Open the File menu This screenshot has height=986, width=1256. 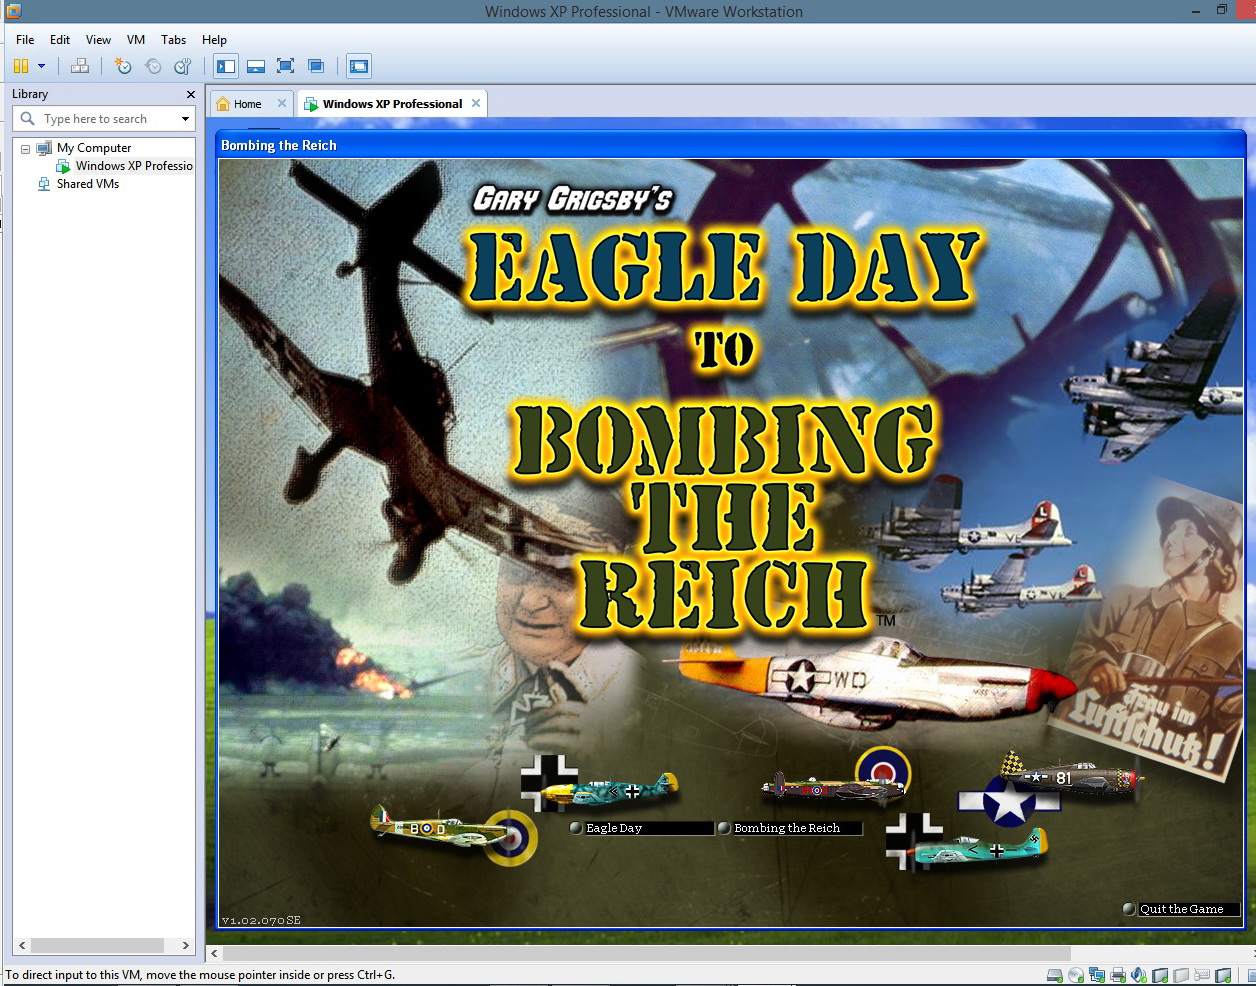click(25, 40)
